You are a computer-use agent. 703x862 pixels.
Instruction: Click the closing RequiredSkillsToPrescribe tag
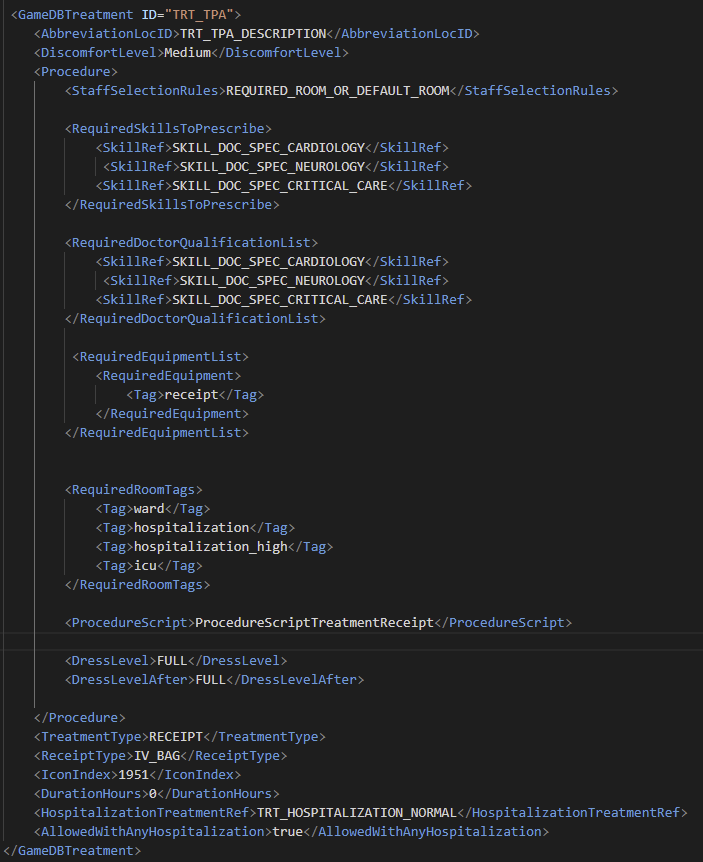click(x=172, y=205)
